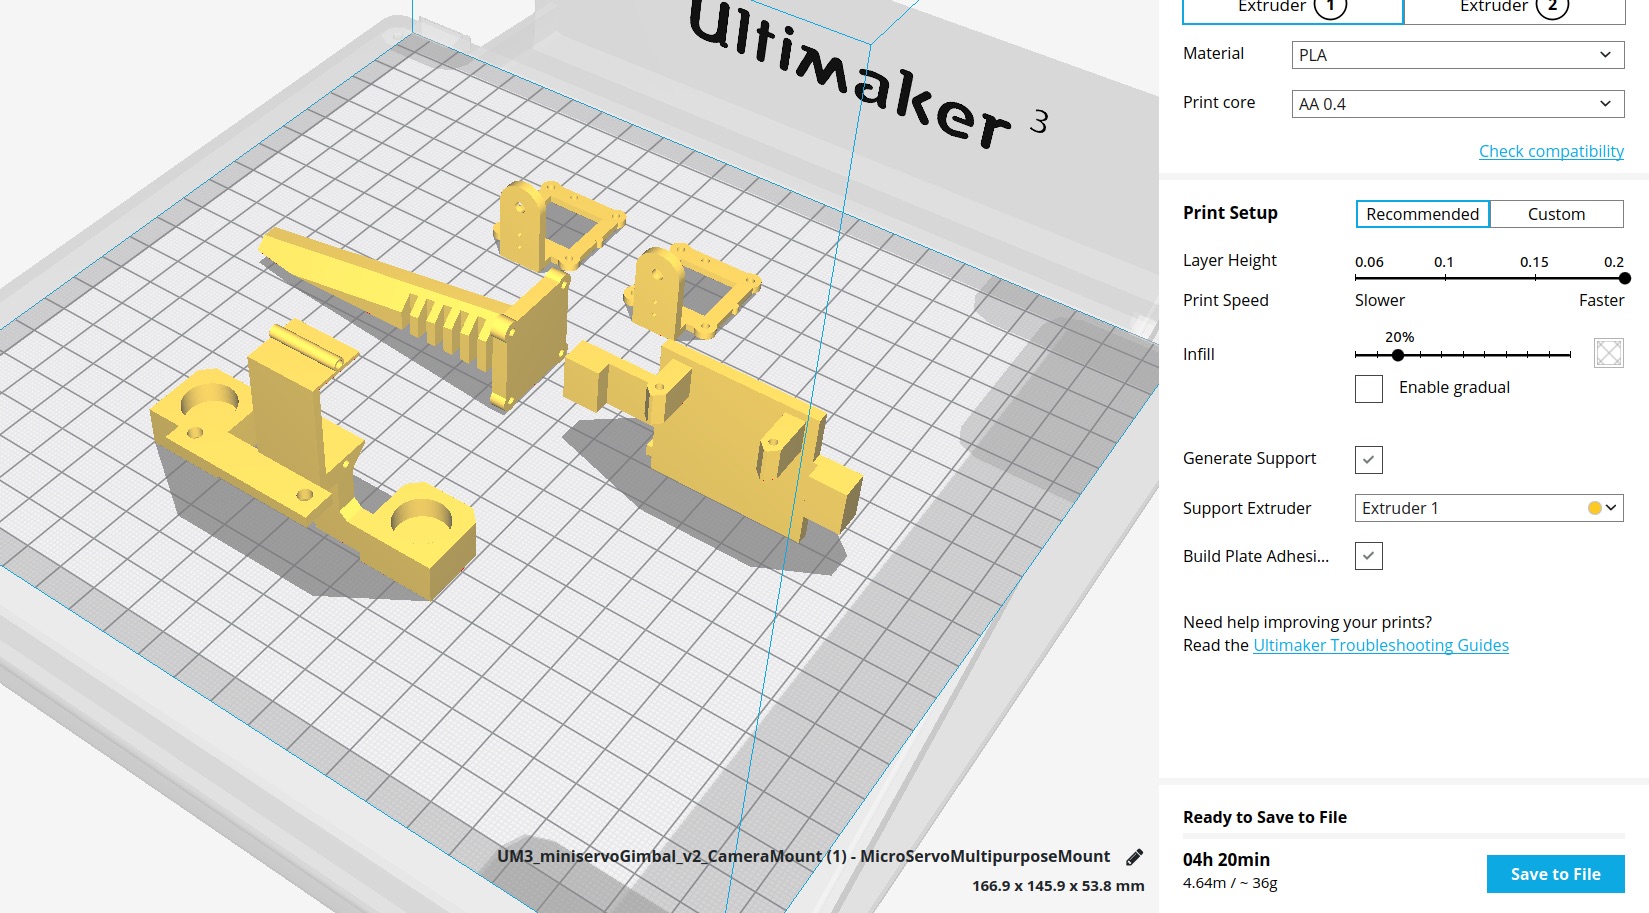Click the 0.06 layer height tick label
Viewport: 1649px width, 913px height.
click(x=1369, y=262)
